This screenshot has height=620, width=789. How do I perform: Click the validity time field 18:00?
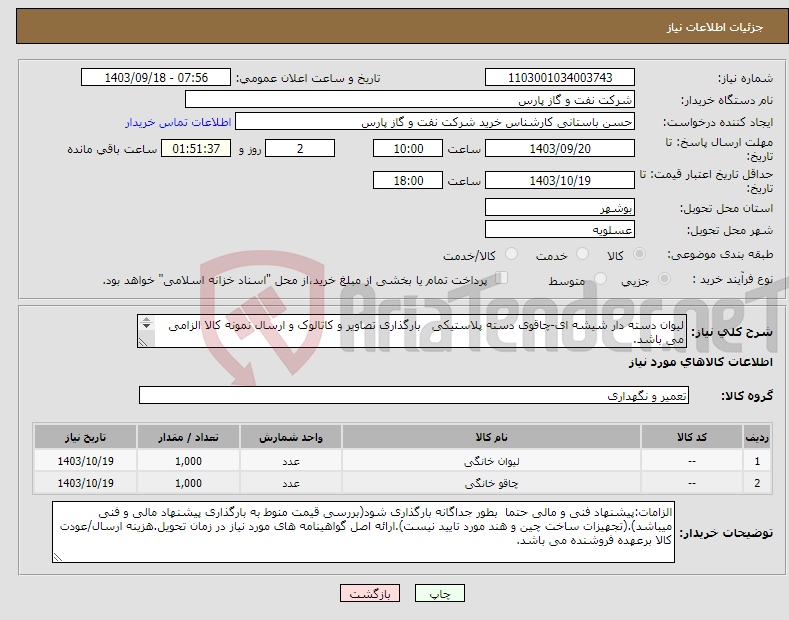408,180
